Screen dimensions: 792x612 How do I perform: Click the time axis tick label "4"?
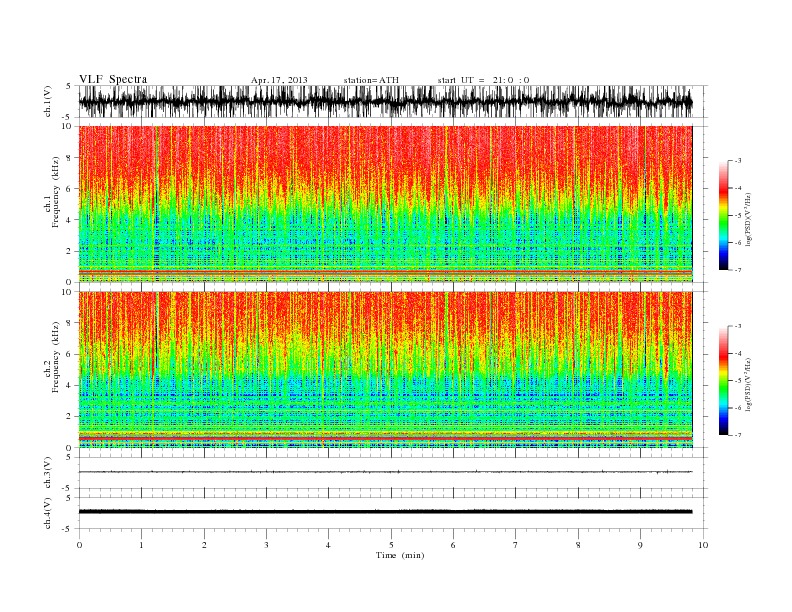[328, 545]
